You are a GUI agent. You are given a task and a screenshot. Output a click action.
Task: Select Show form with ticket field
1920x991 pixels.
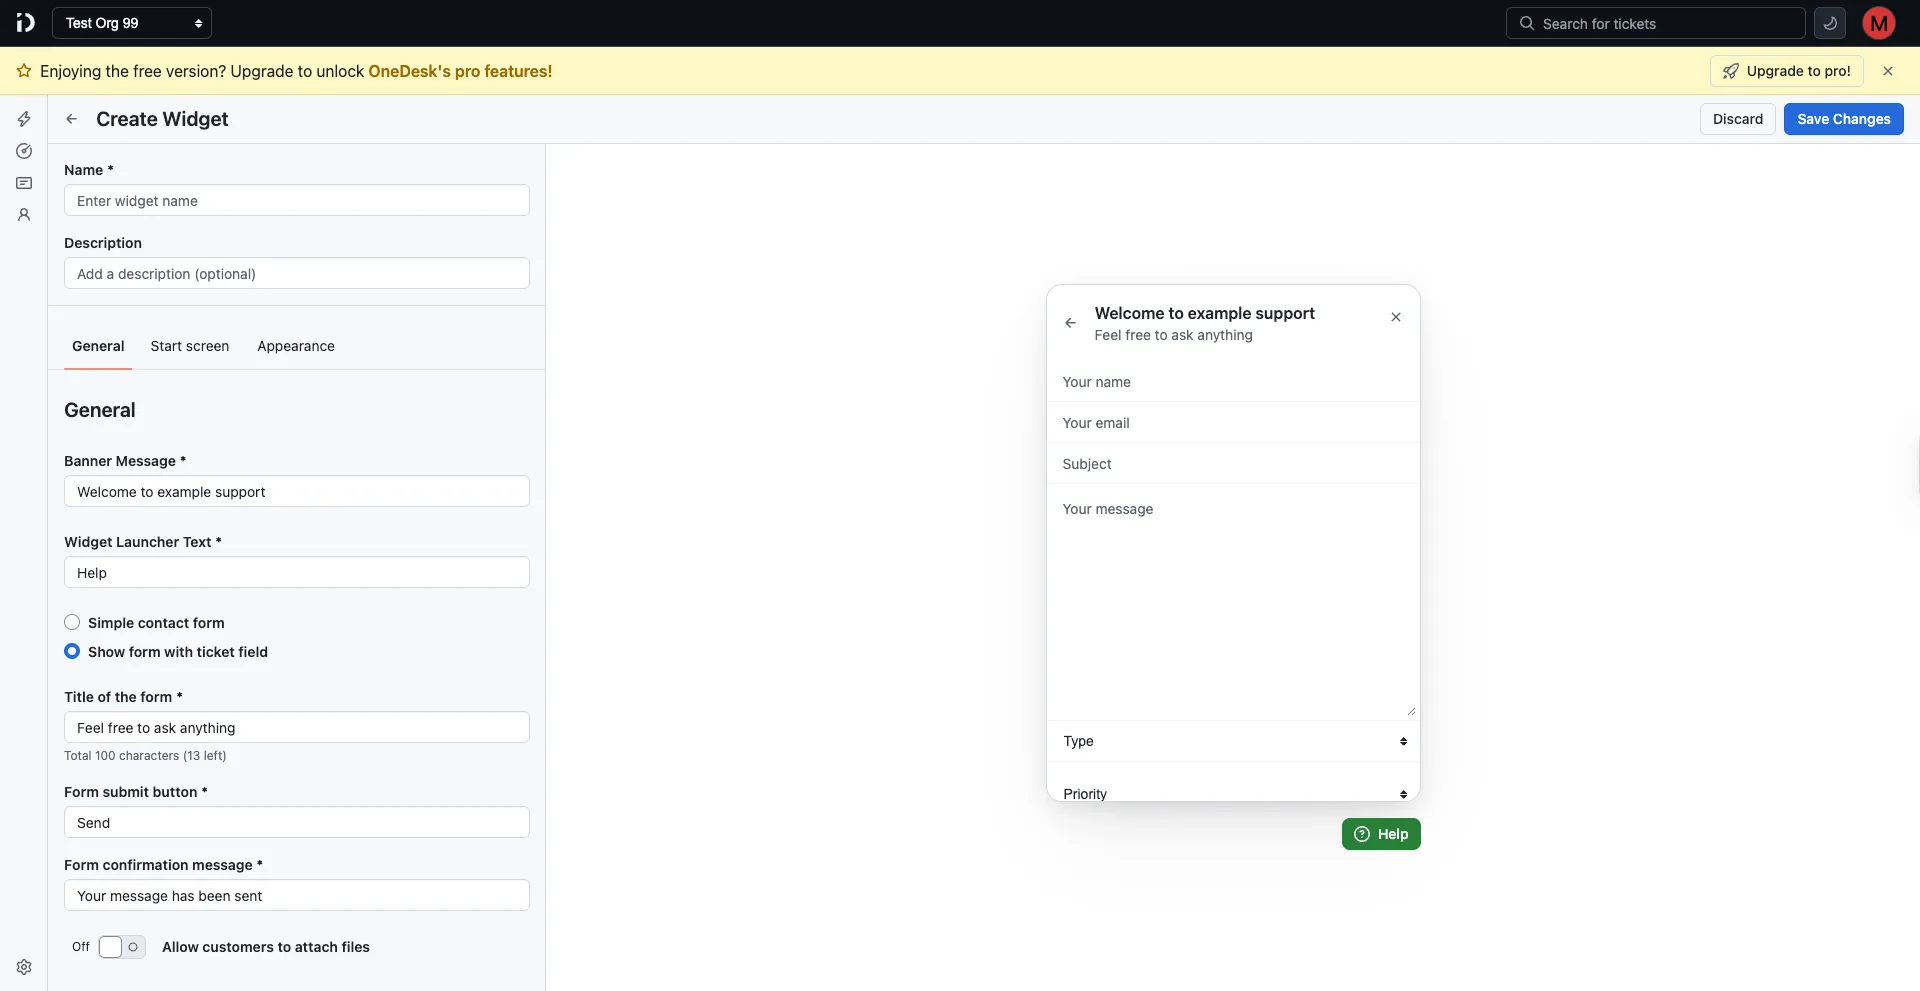click(72, 651)
